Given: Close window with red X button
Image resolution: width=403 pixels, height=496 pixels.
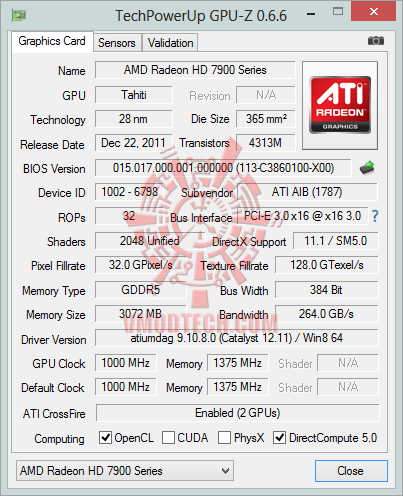Looking at the screenshot, I should point(373,12).
